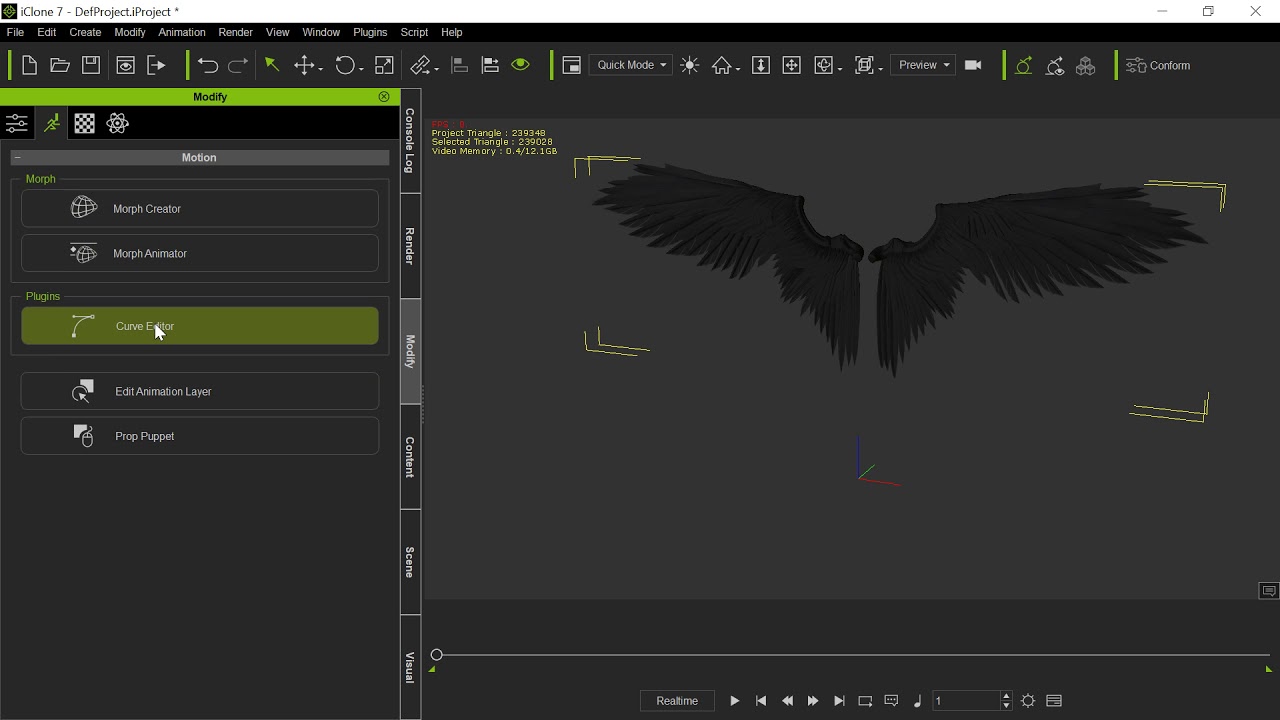1280x720 pixels.
Task: Play the animation
Action: (735, 701)
